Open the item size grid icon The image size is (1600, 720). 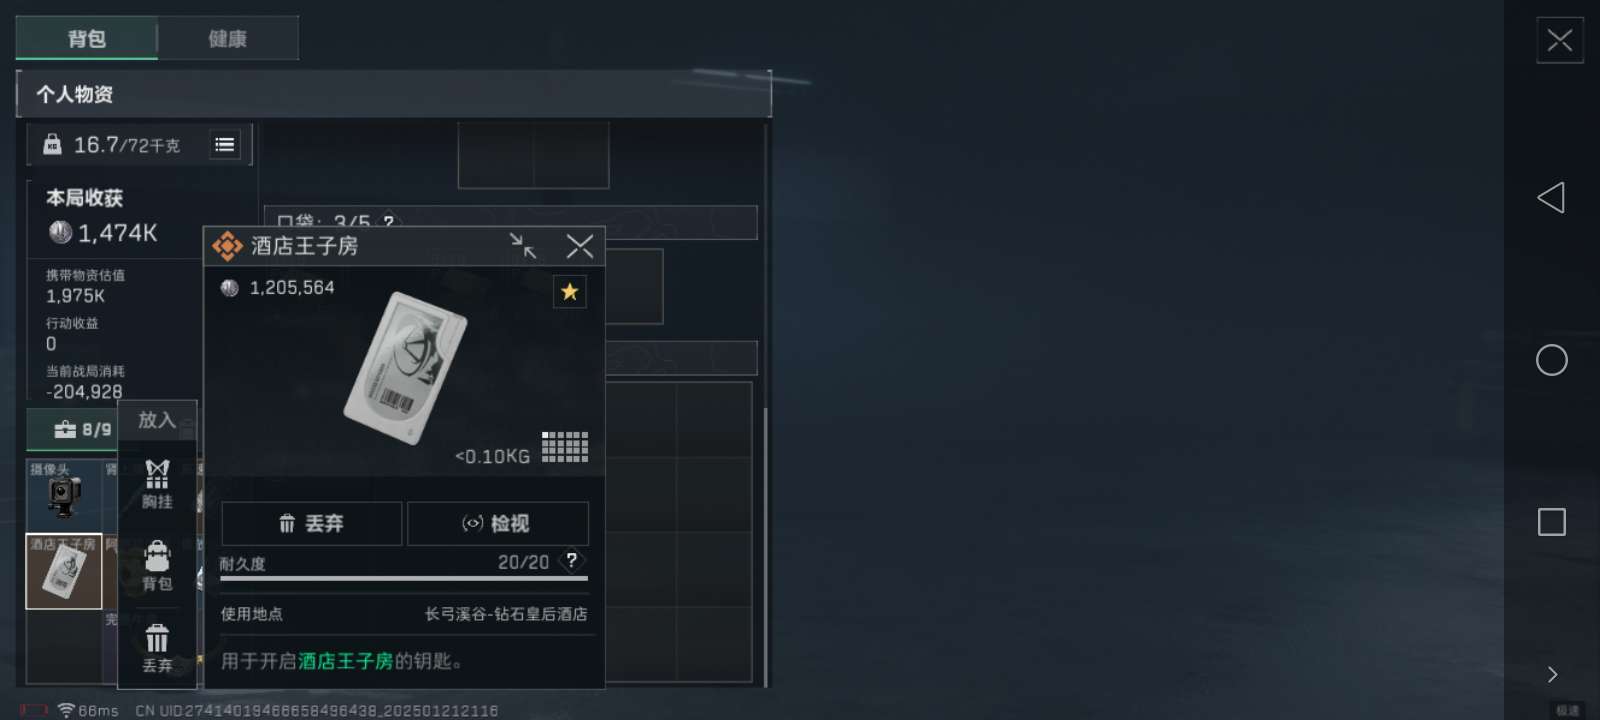(565, 447)
